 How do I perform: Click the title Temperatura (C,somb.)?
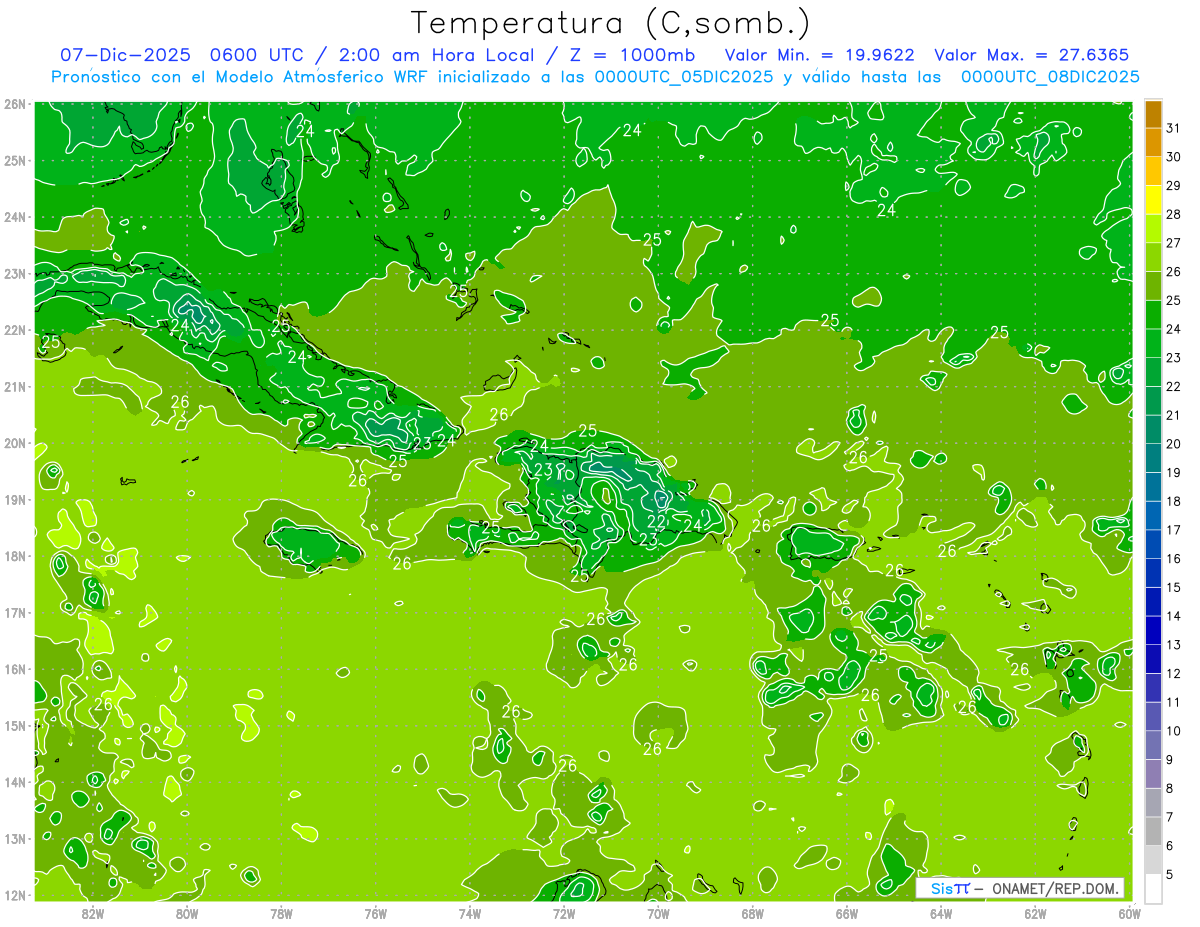tap(611, 23)
